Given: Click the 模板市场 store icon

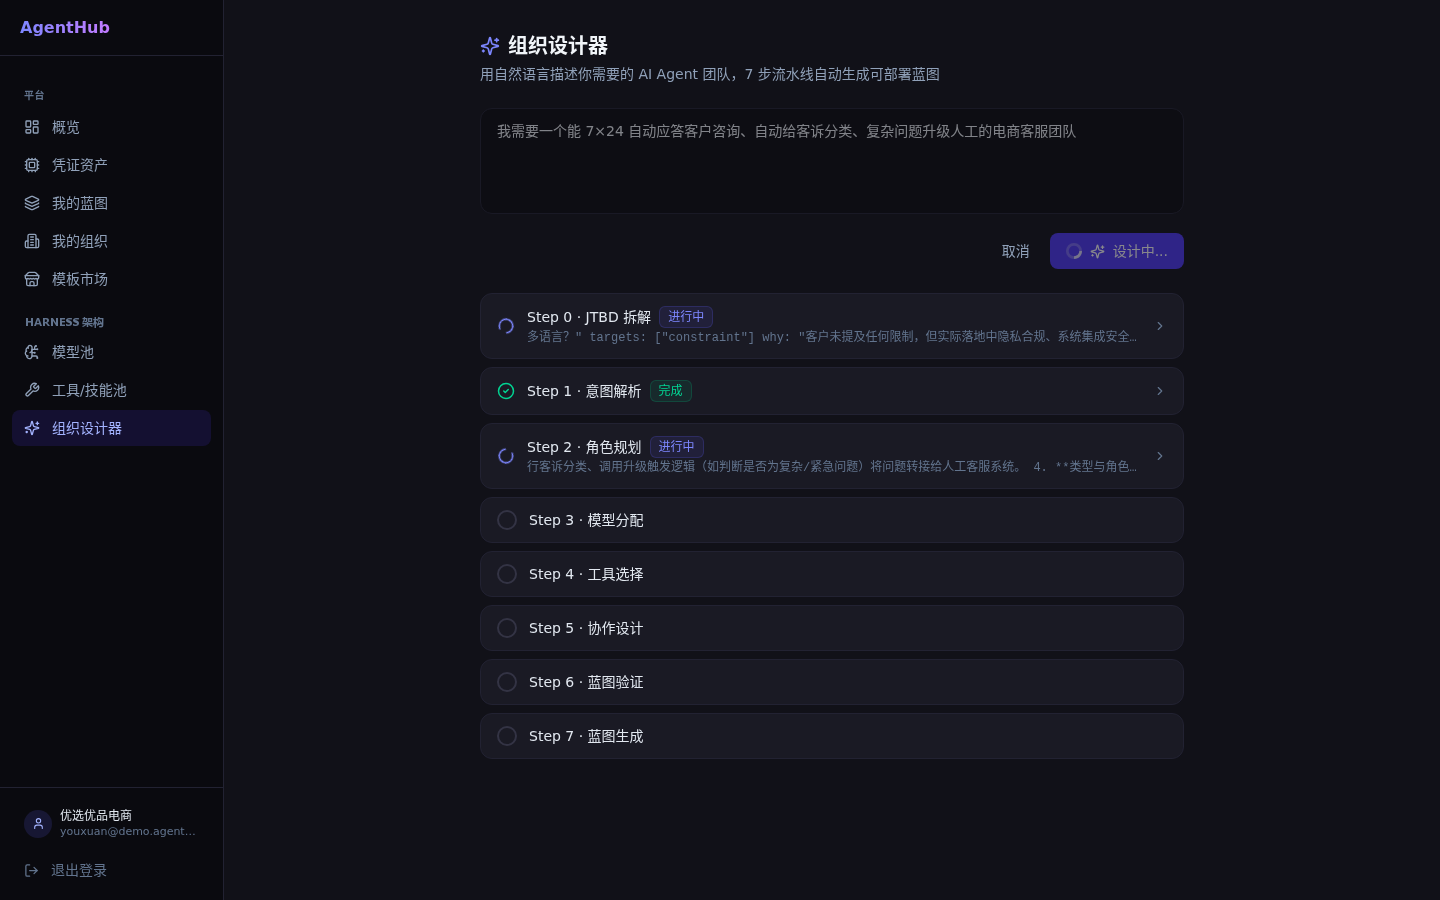Looking at the screenshot, I should [x=32, y=279].
